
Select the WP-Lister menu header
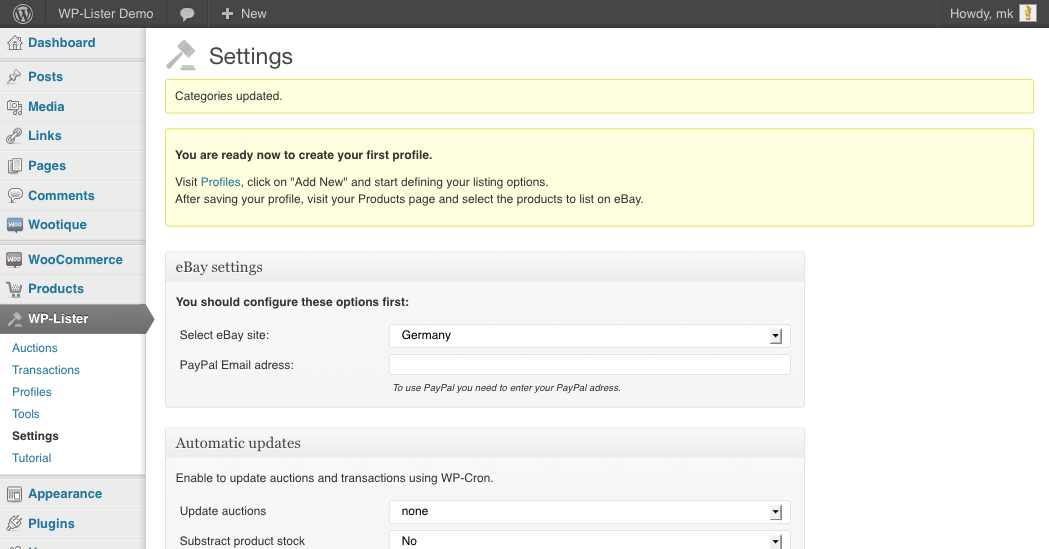[72, 319]
